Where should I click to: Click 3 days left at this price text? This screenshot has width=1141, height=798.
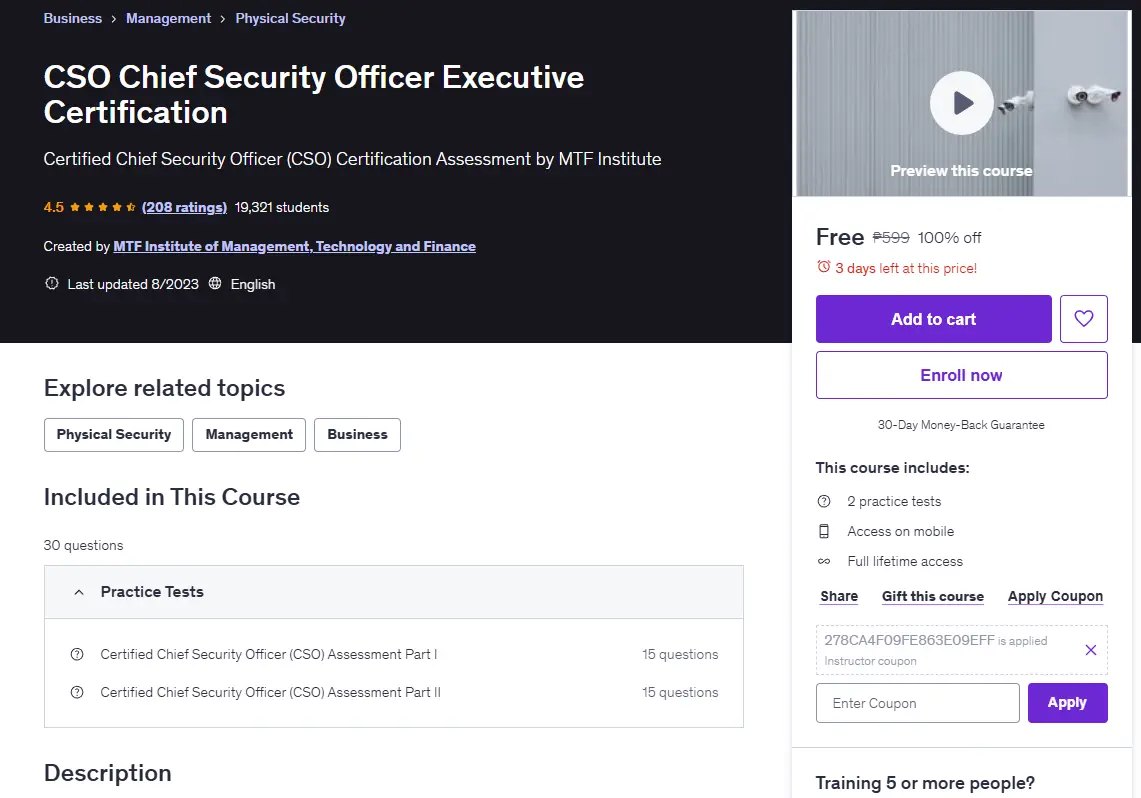point(906,268)
